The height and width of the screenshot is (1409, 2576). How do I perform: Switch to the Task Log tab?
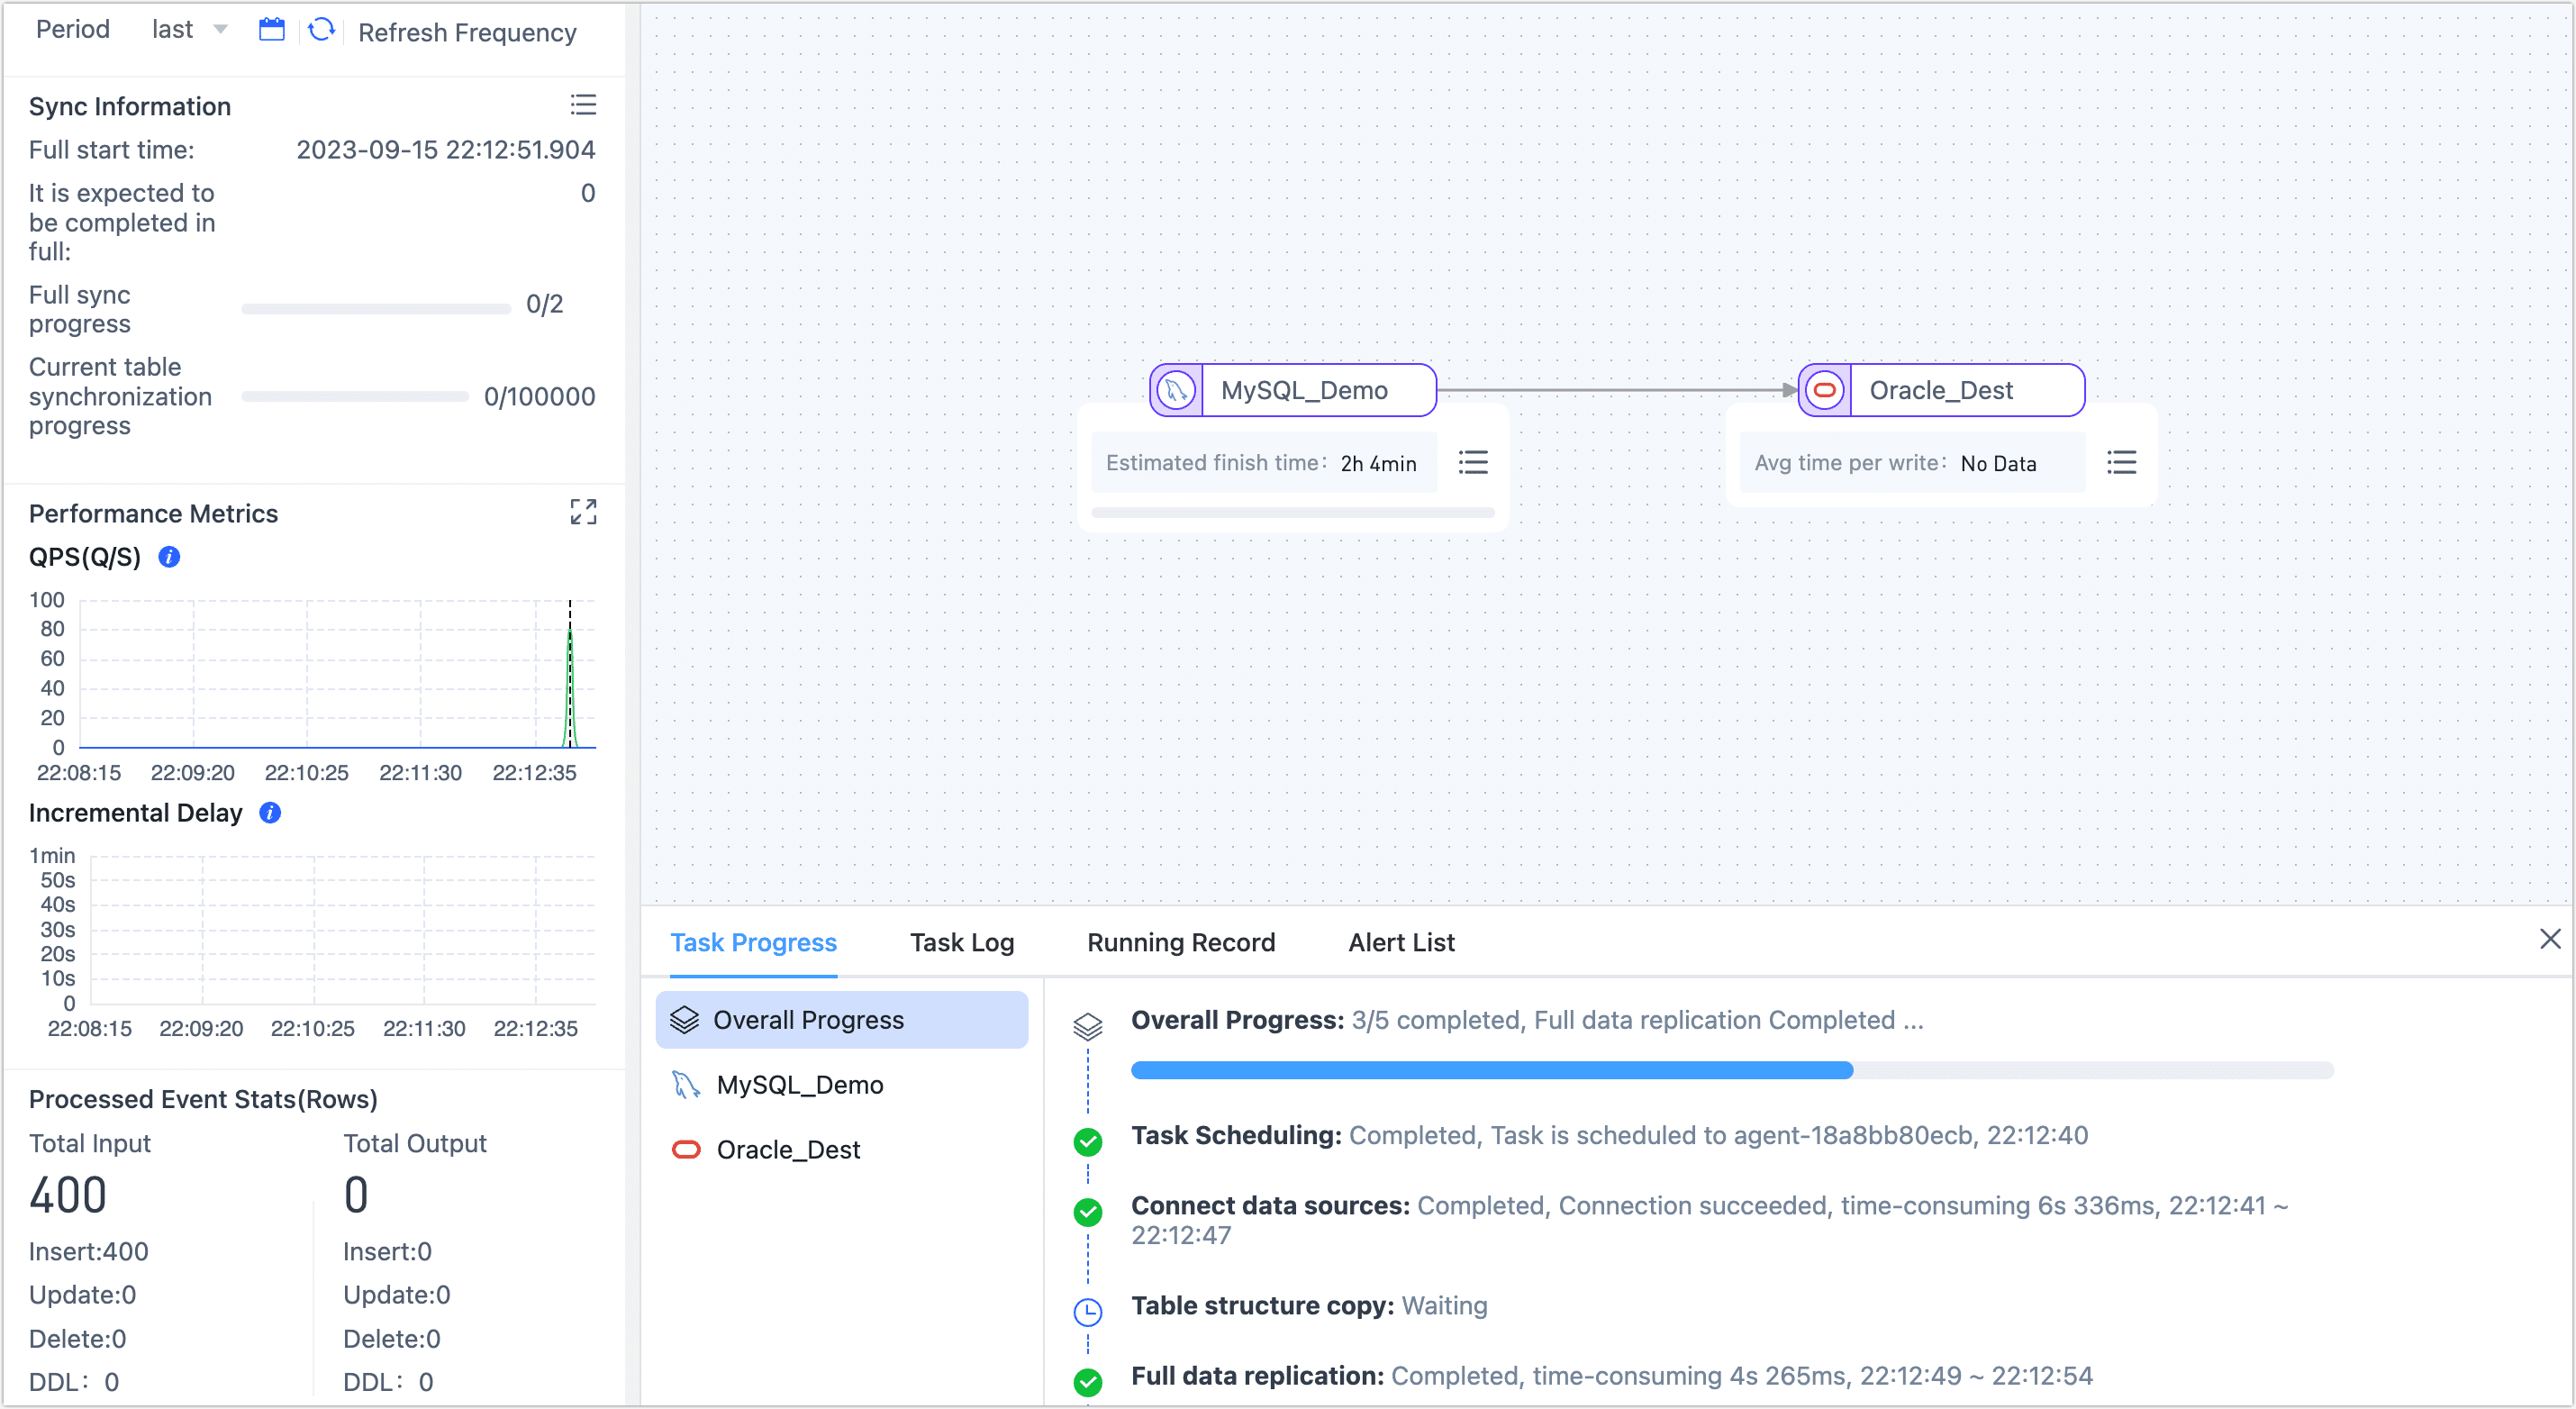pyautogui.click(x=961, y=942)
